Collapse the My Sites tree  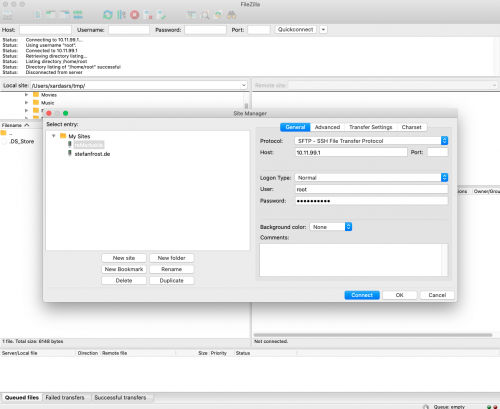click(53, 136)
